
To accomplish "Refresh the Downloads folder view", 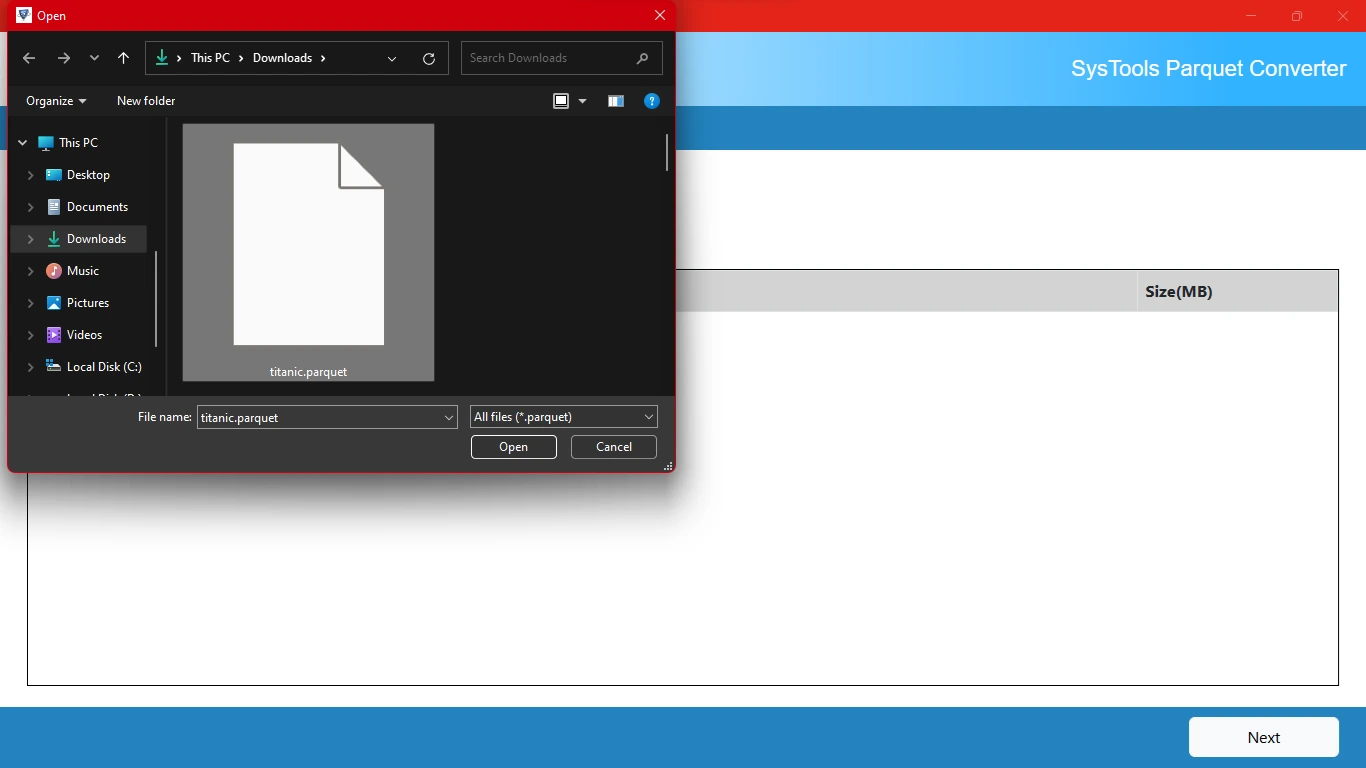I will click(429, 58).
